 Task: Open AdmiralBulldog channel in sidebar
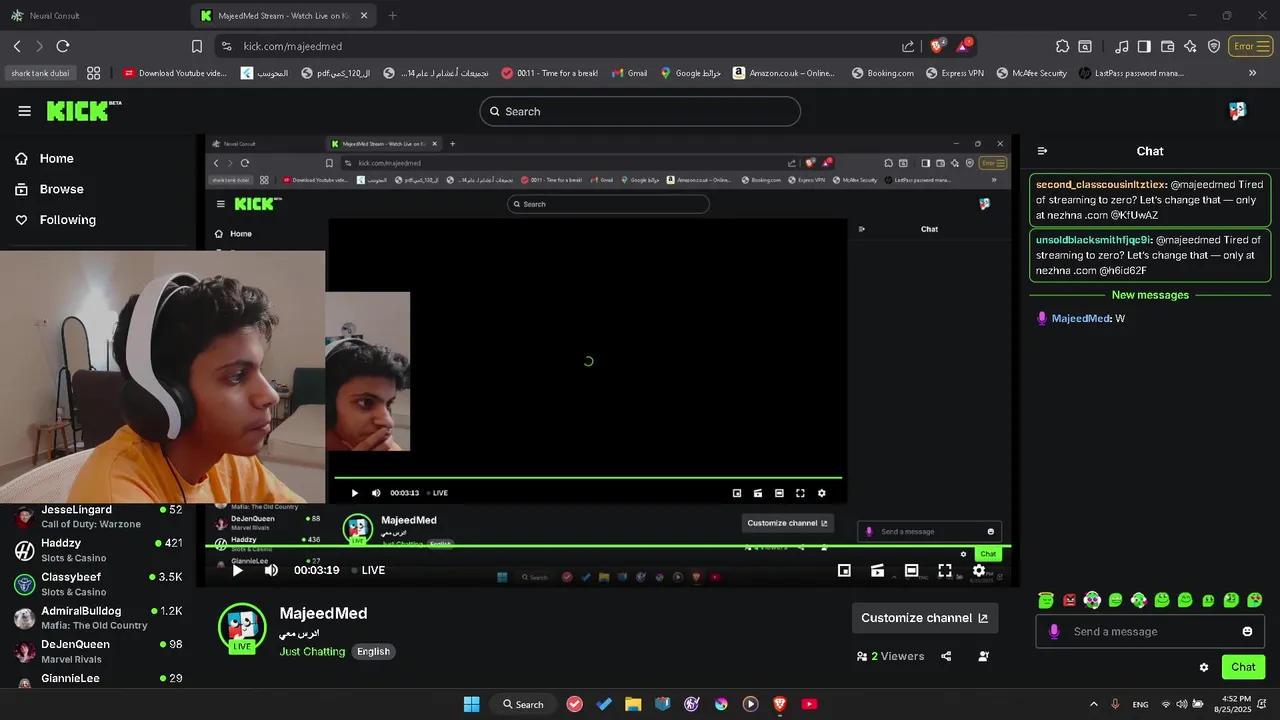(98, 617)
